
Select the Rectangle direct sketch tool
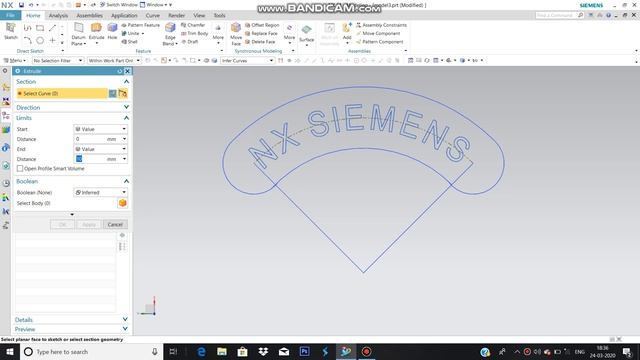pyautogui.click(x=40, y=28)
